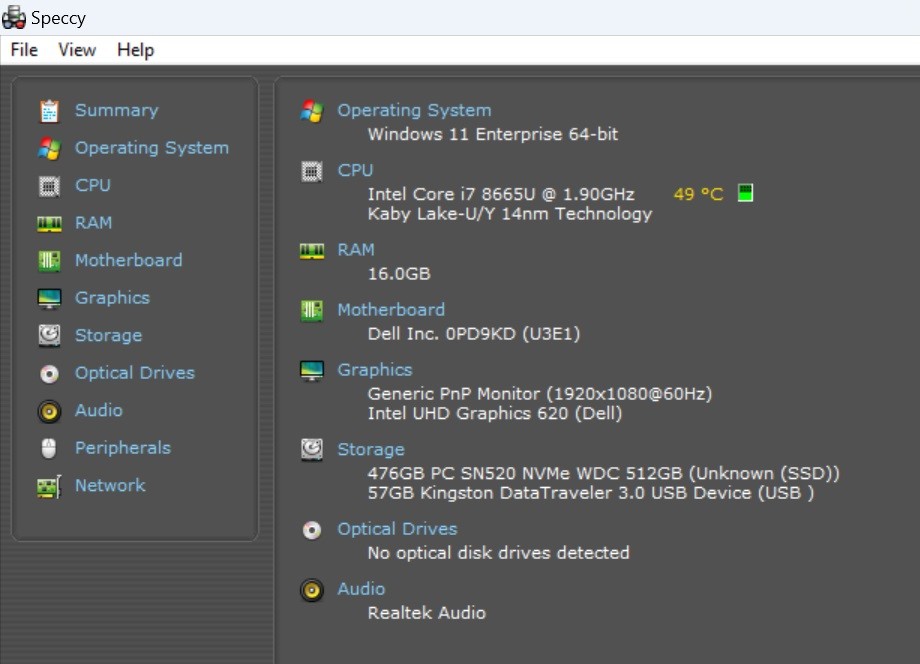The height and width of the screenshot is (664, 920).
Task: Click the Kingston DataTraveler USB entry
Action: [x=591, y=493]
